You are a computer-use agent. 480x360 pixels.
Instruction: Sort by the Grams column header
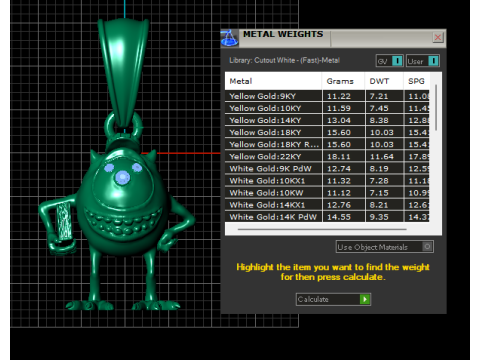(343, 81)
